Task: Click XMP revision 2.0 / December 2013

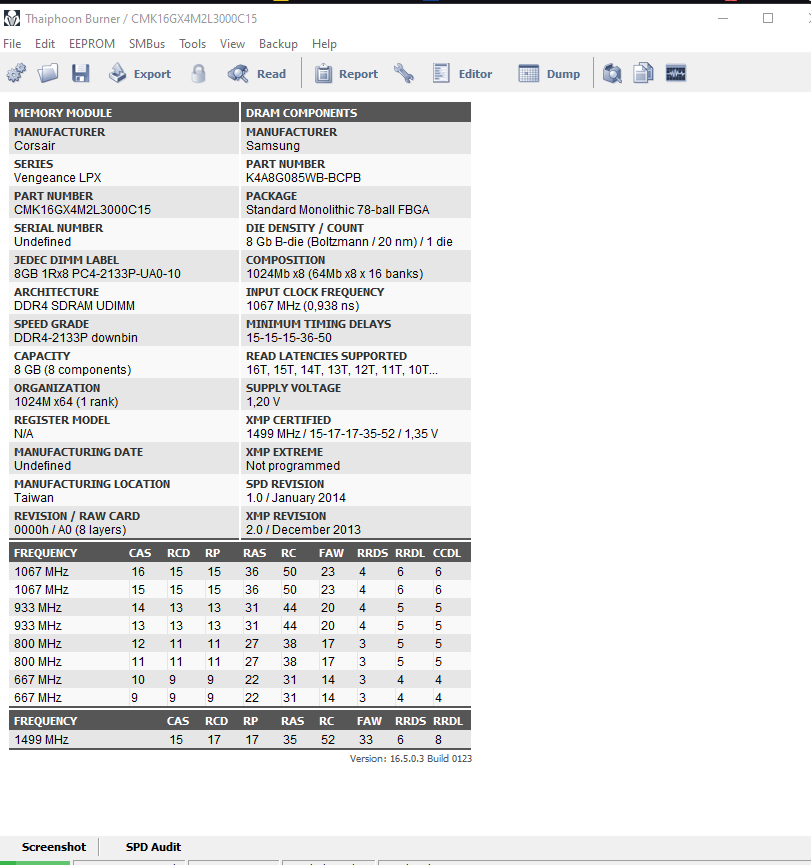Action: pos(303,530)
